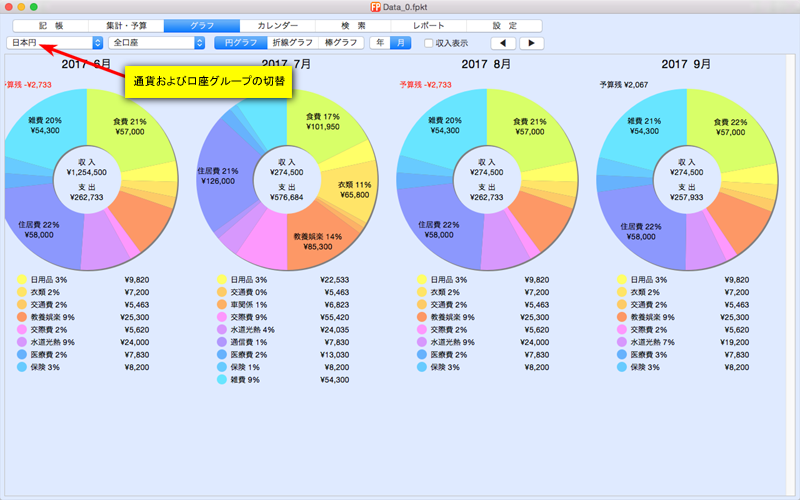This screenshot has width=800, height=500.
Task: Click the ¥19,200 amount in September legend
Action: [735, 342]
